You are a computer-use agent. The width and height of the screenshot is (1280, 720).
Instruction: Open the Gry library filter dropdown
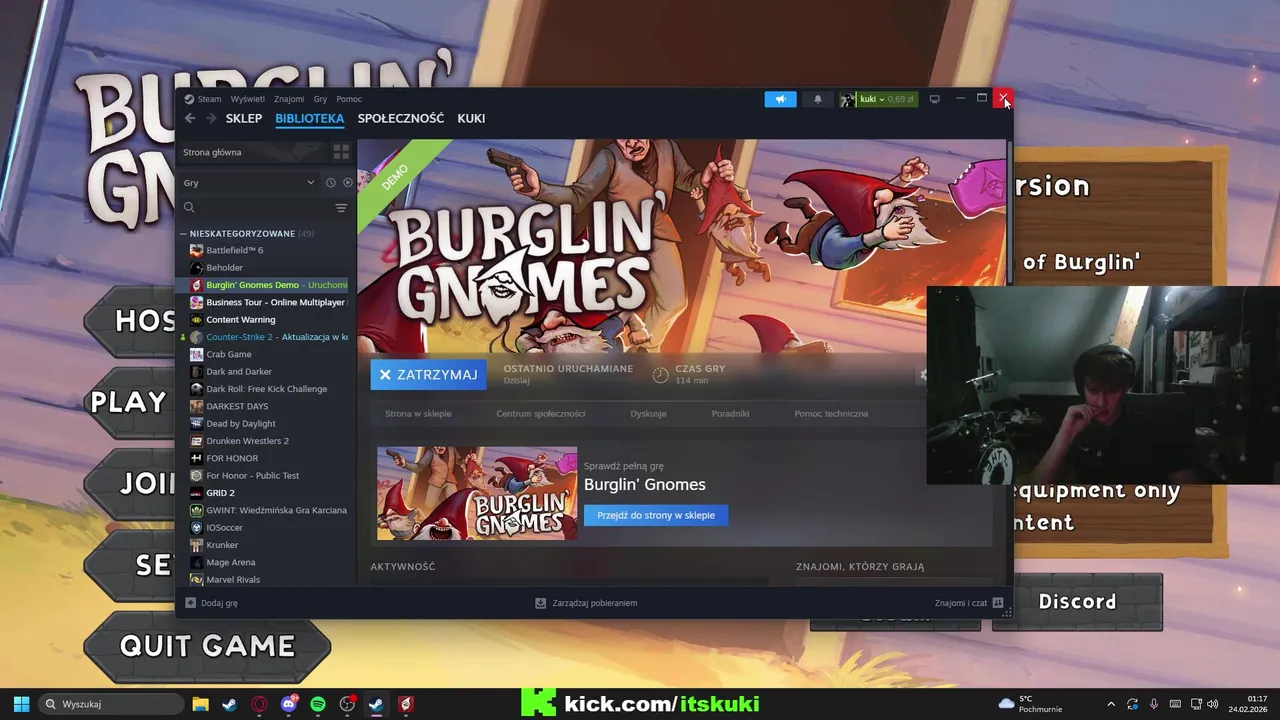(249, 183)
